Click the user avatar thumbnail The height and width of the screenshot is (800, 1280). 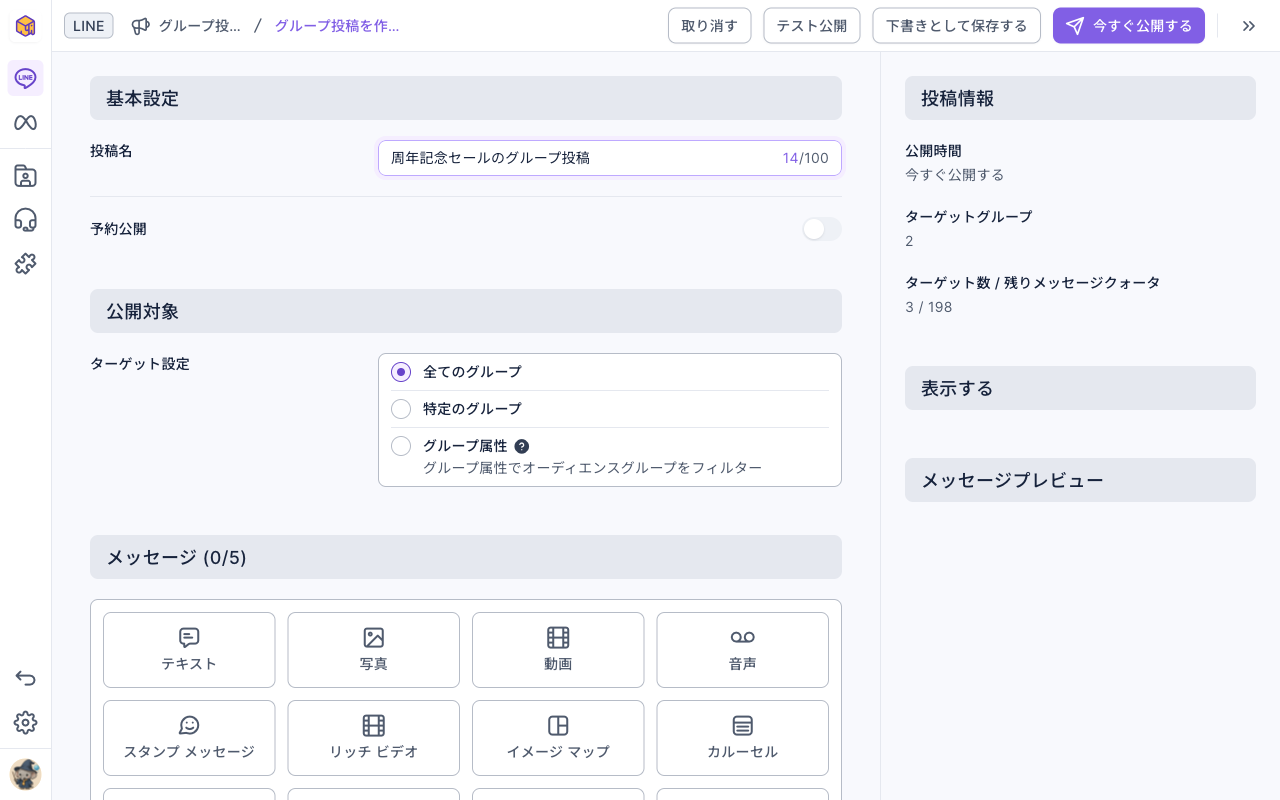(x=25, y=774)
